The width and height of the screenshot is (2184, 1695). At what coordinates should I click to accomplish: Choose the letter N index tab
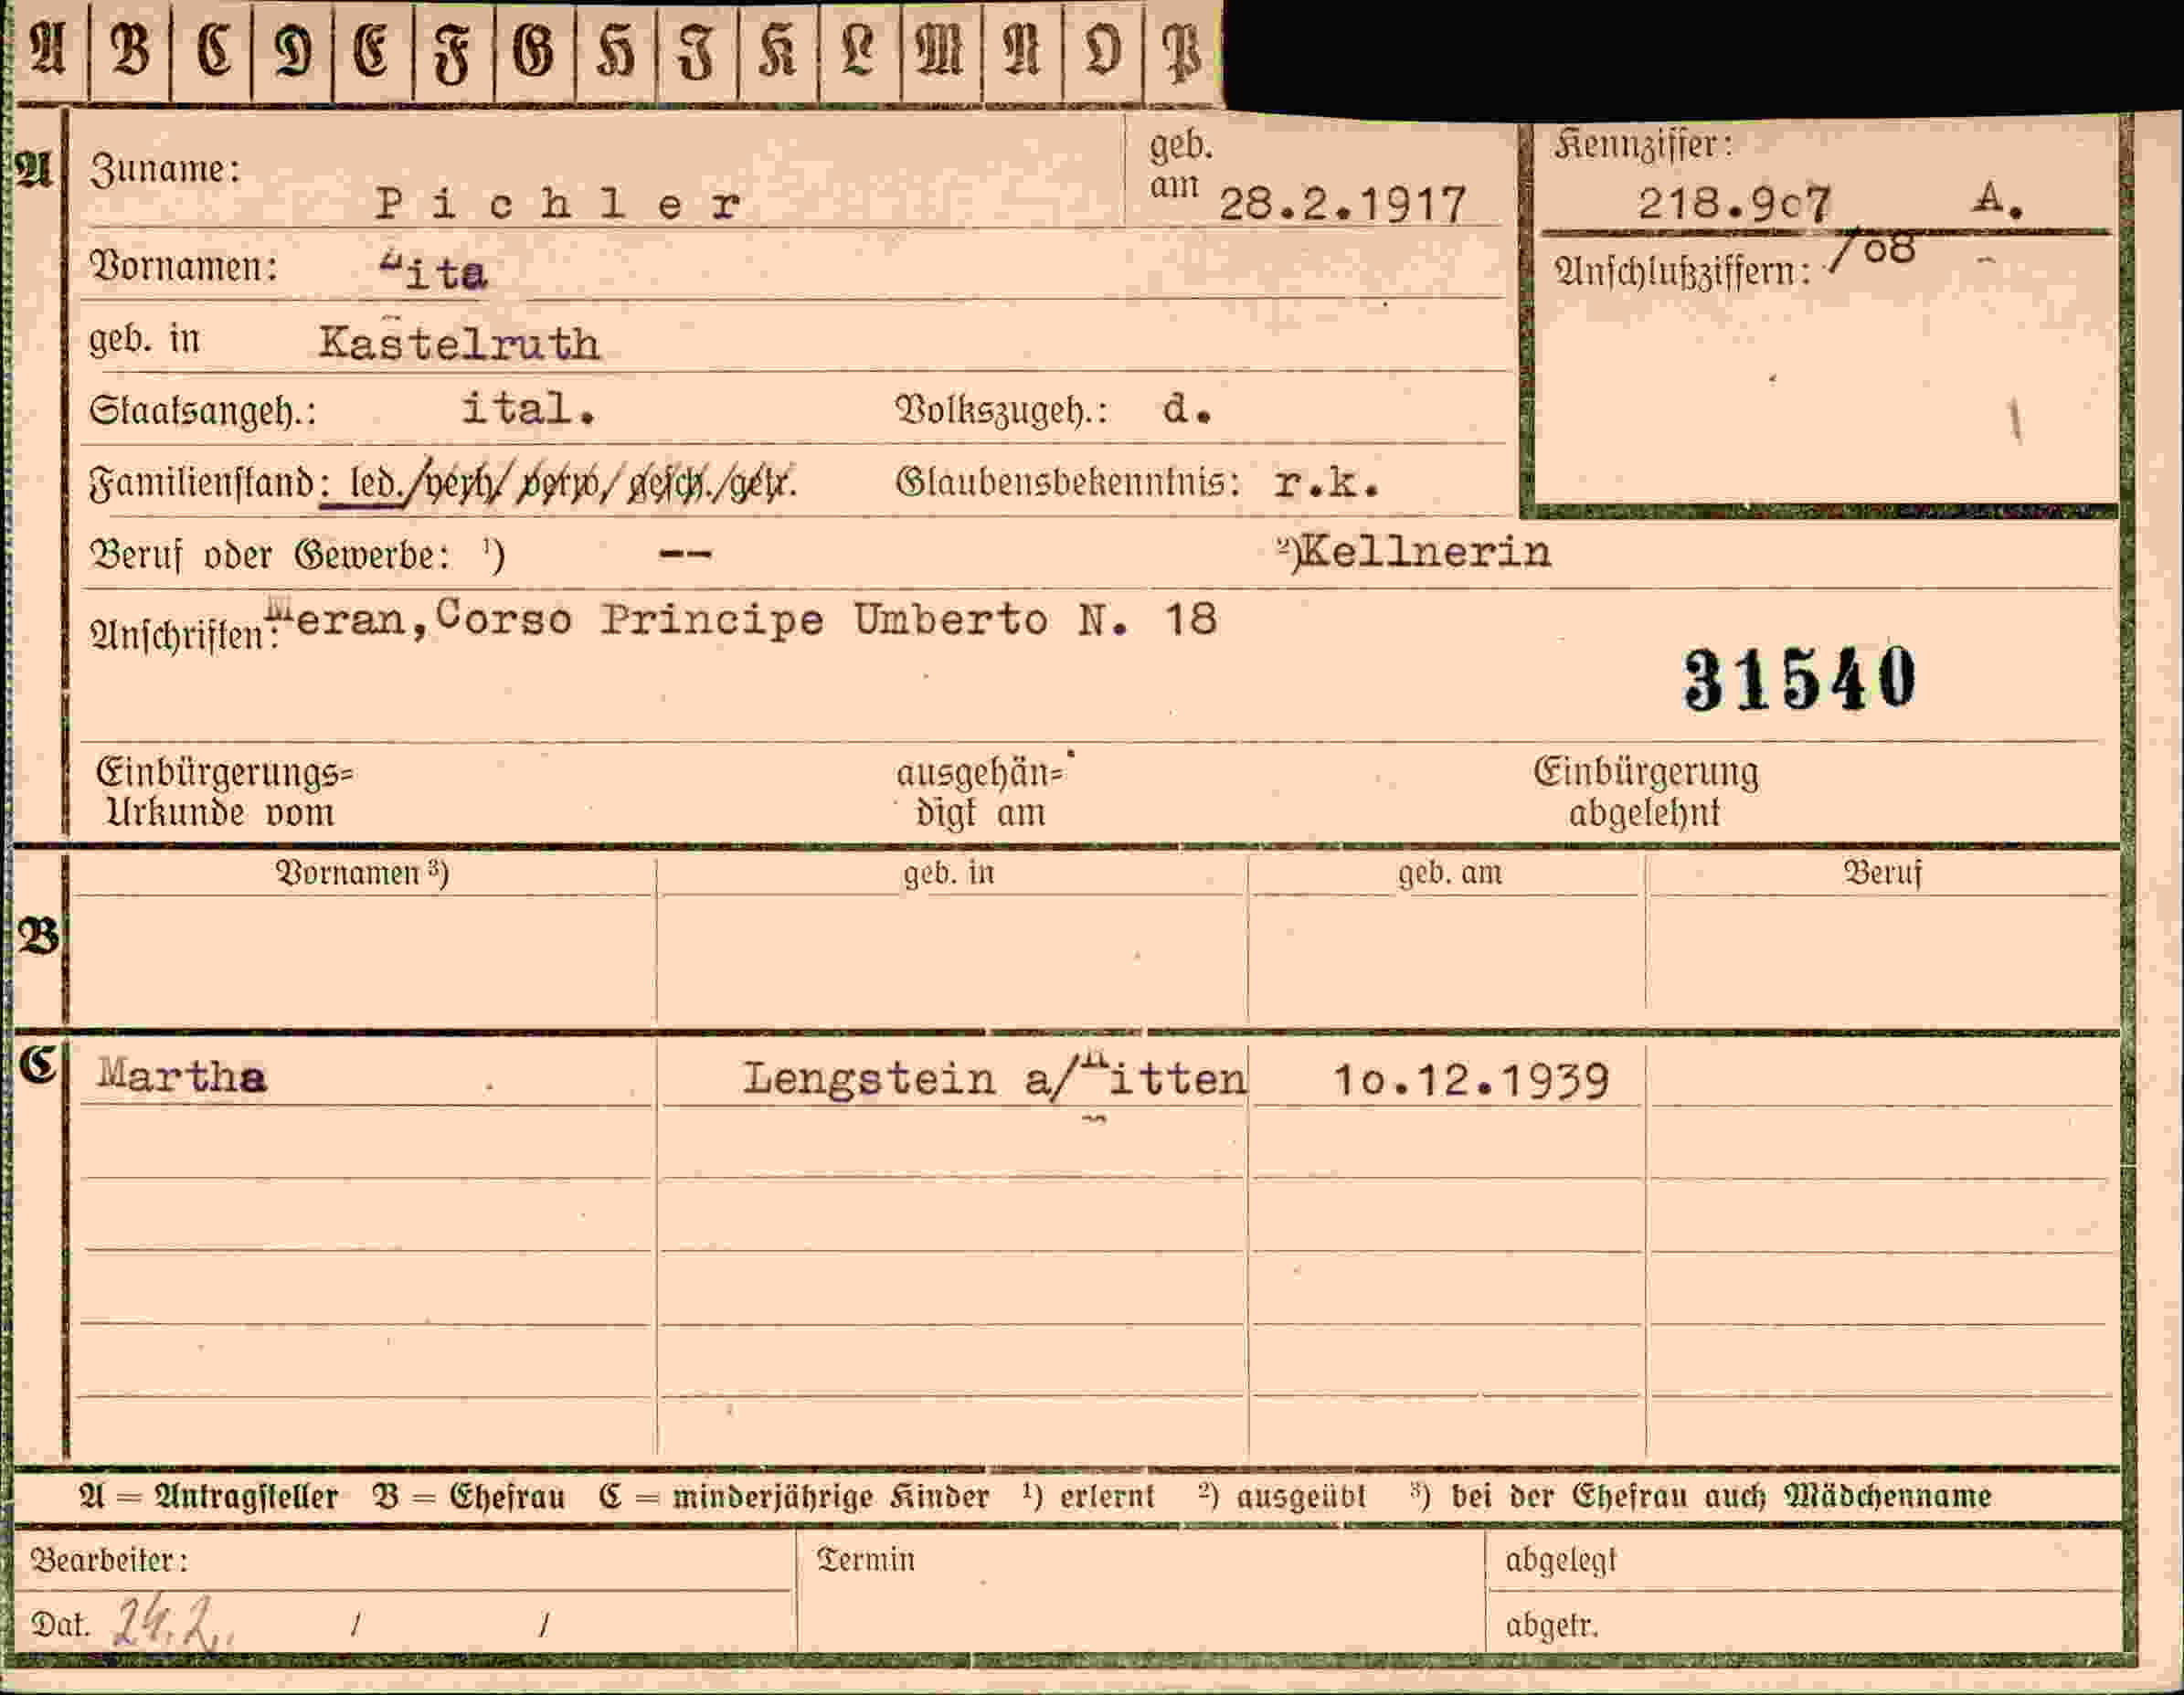[1021, 50]
